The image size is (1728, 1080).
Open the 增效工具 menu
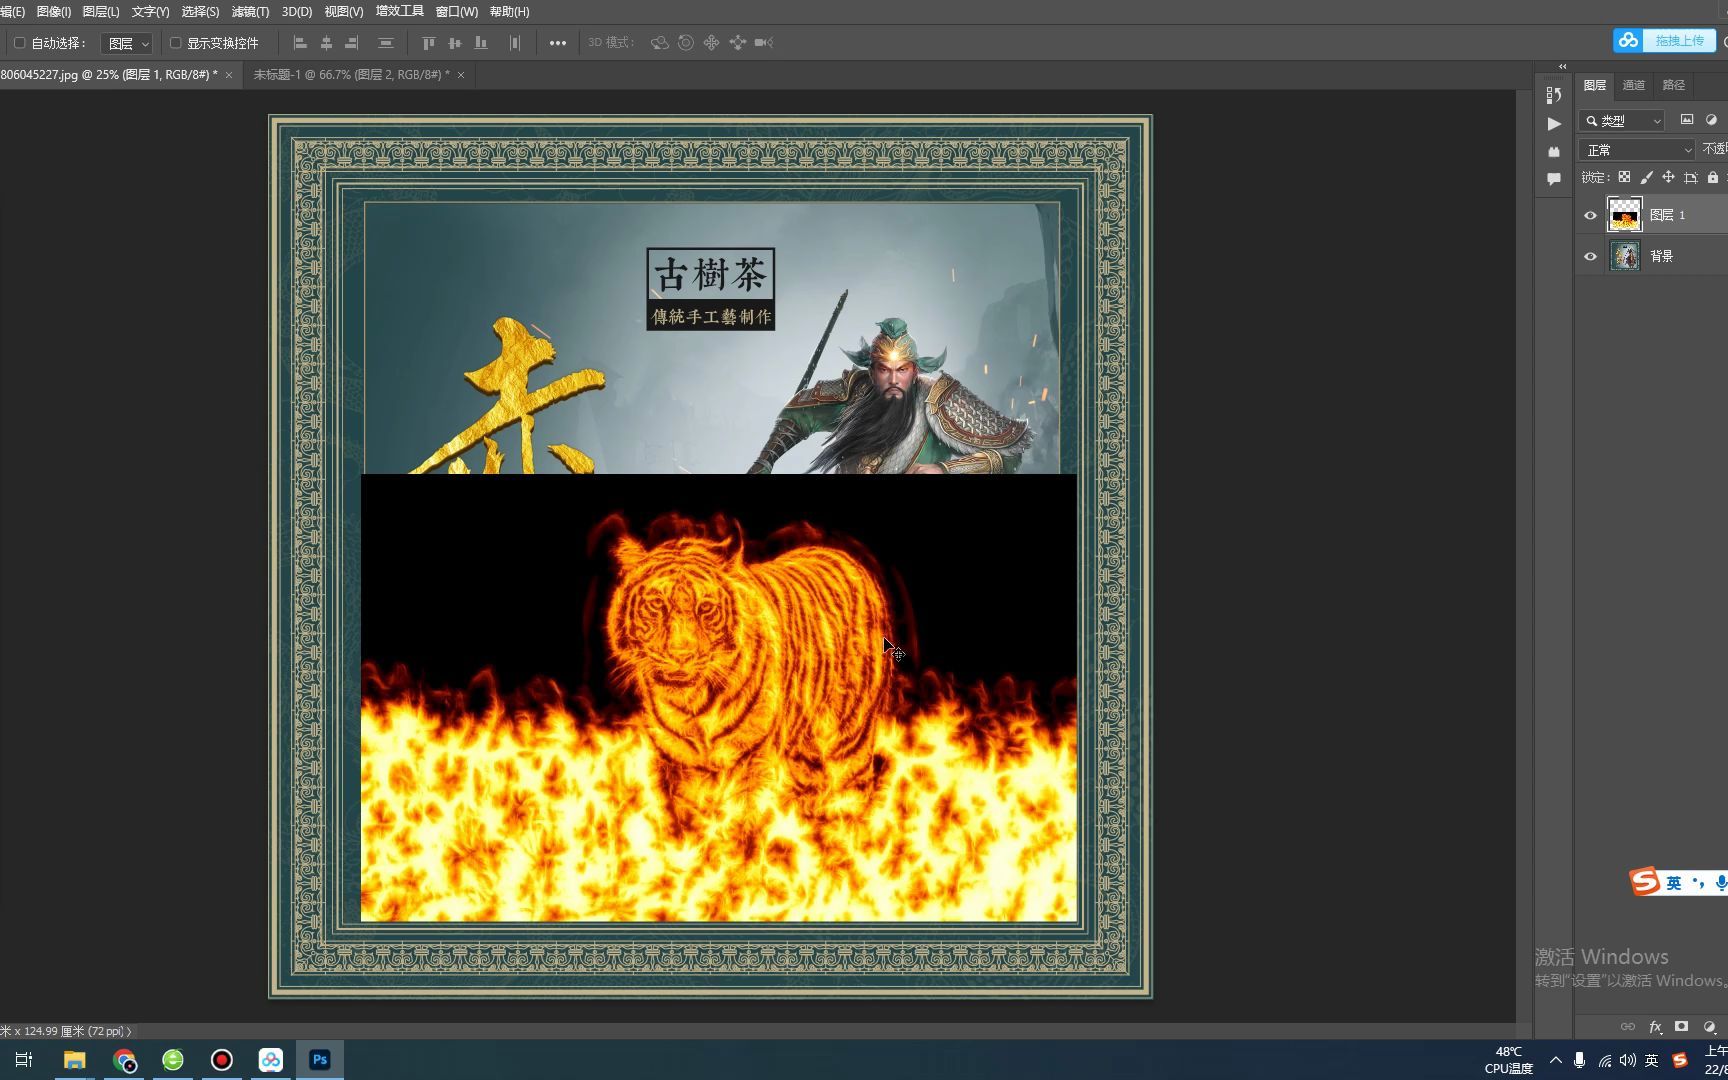(x=400, y=12)
